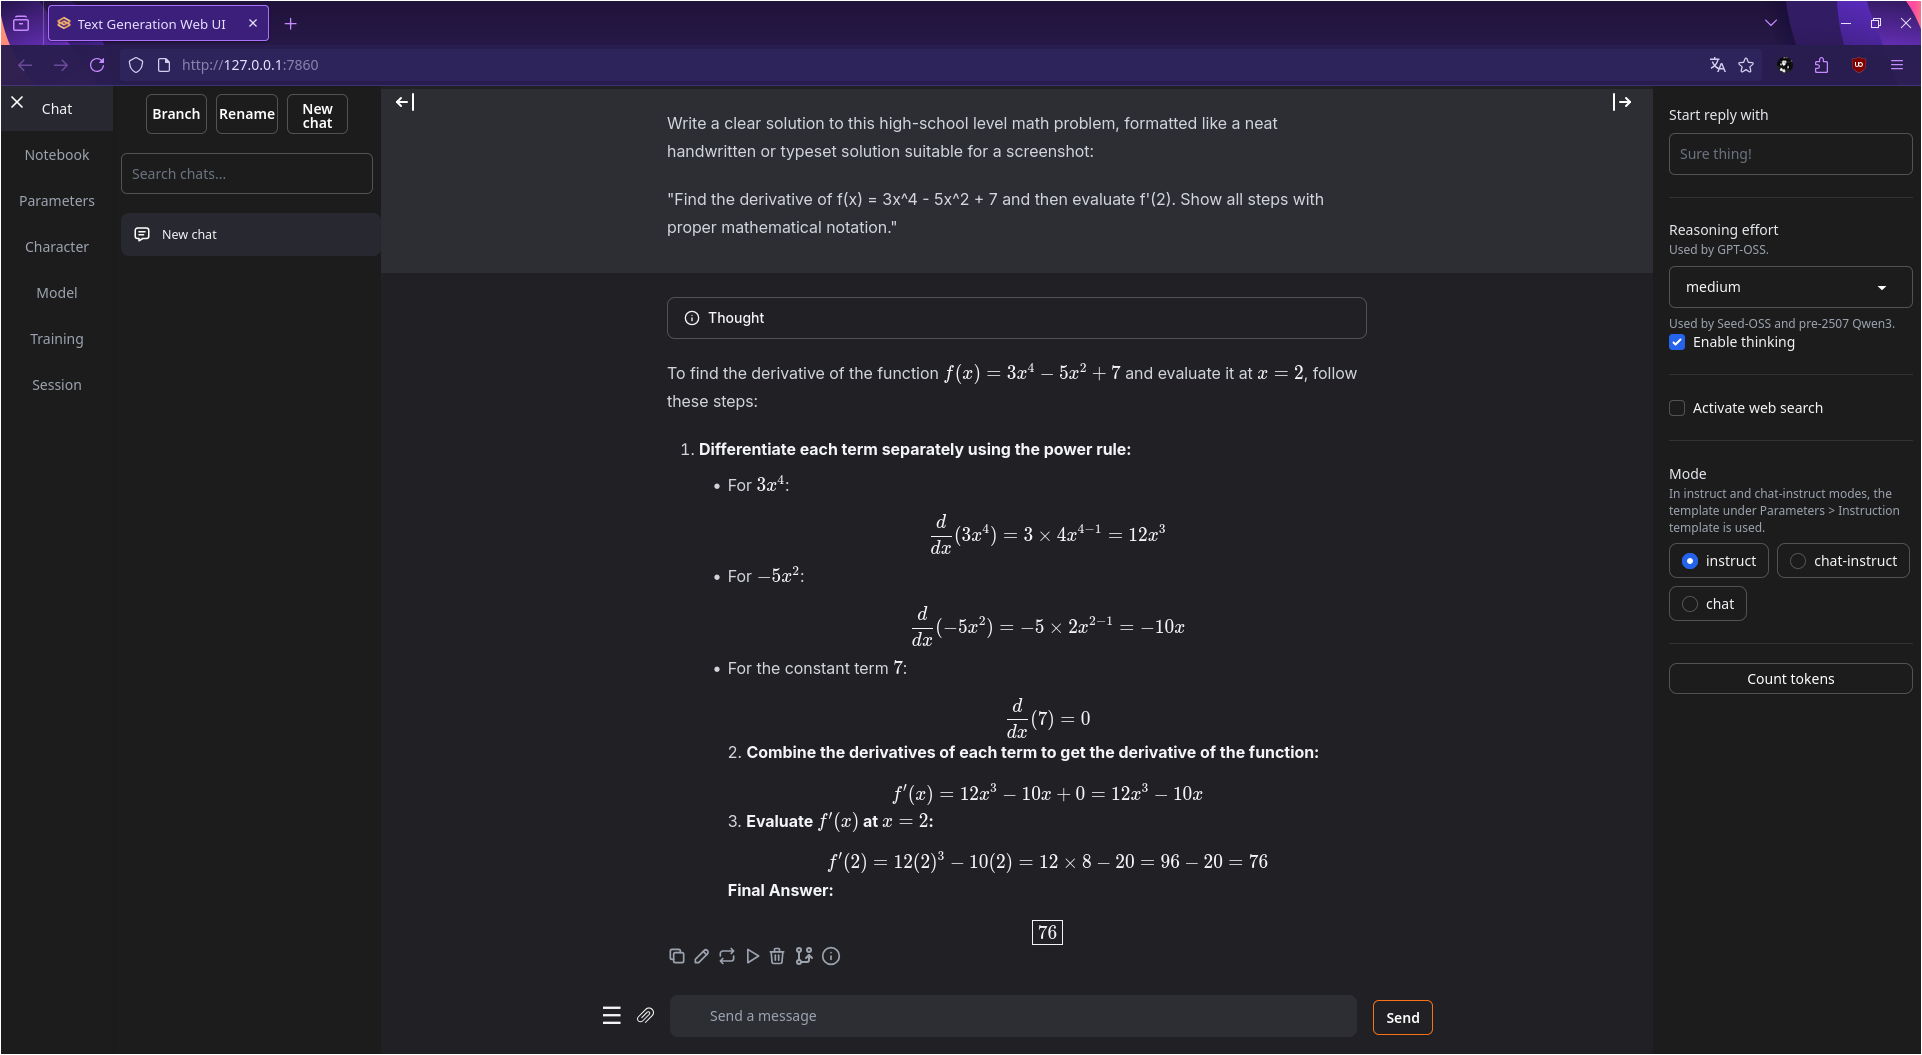Viewport: 1922px width, 1055px height.
Task: Click the Search chats field
Action: point(246,173)
